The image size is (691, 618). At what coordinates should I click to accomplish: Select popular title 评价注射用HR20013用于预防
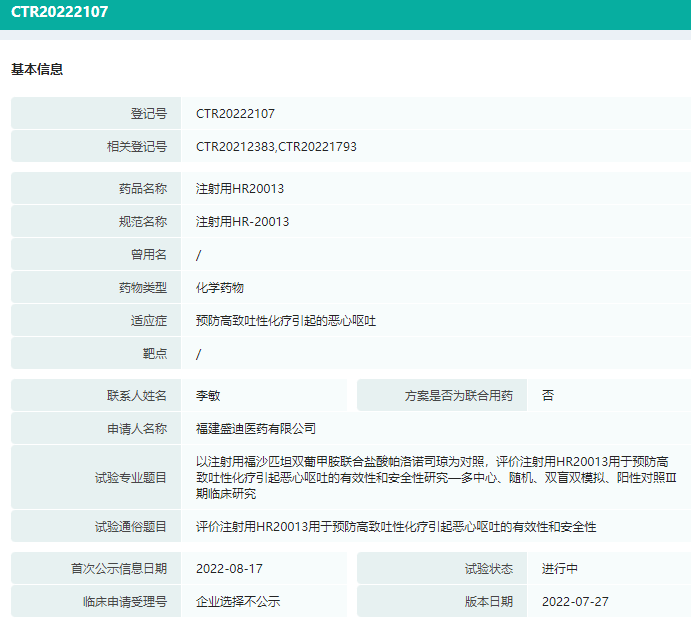(x=396, y=526)
